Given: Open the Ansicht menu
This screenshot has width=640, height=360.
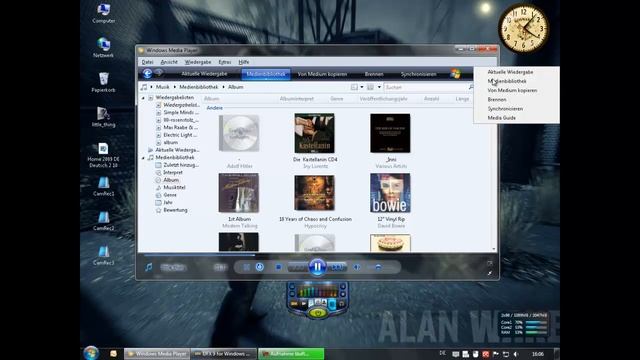Looking at the screenshot, I should pyautogui.click(x=169, y=62).
